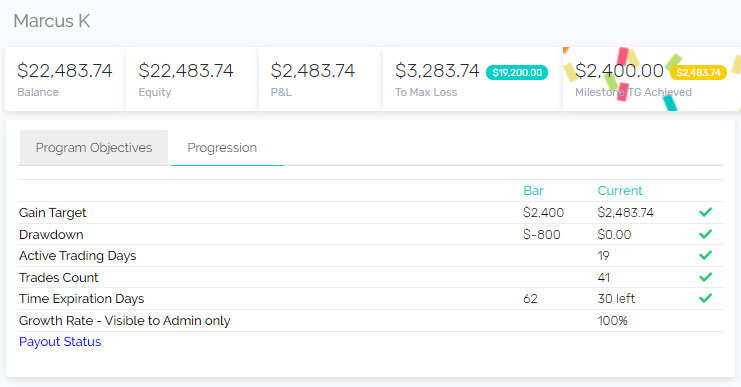This screenshot has width=741, height=387.
Task: Select the Equity stat card
Action: [x=191, y=79]
